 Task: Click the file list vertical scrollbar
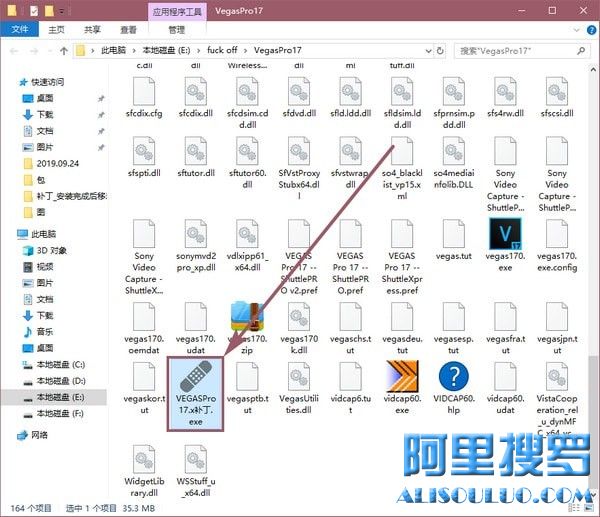[x=593, y=421]
